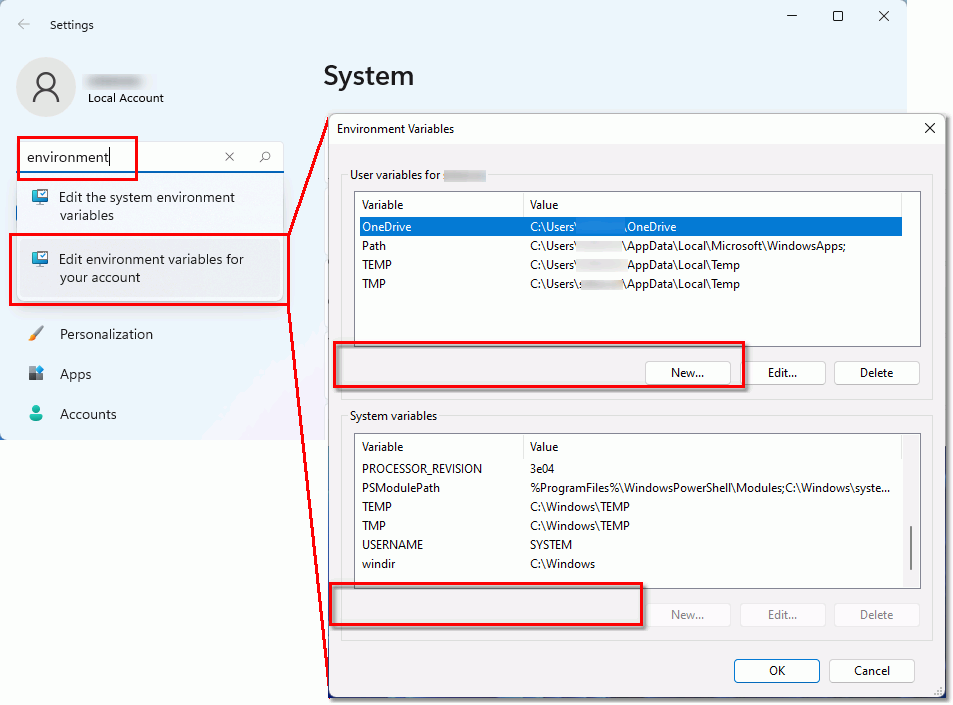
Task: Click the Apps icon in sidebar
Action: [36, 373]
